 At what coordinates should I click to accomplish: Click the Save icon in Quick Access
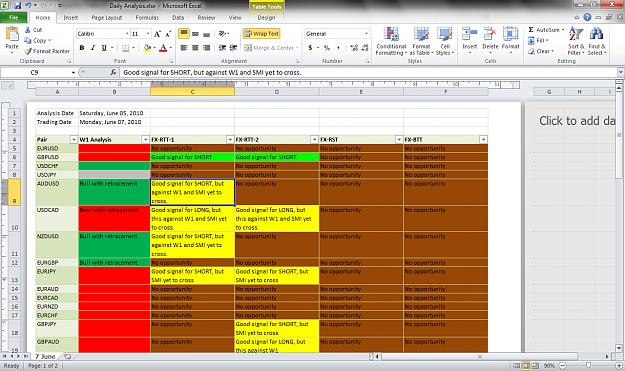[x=18, y=6]
